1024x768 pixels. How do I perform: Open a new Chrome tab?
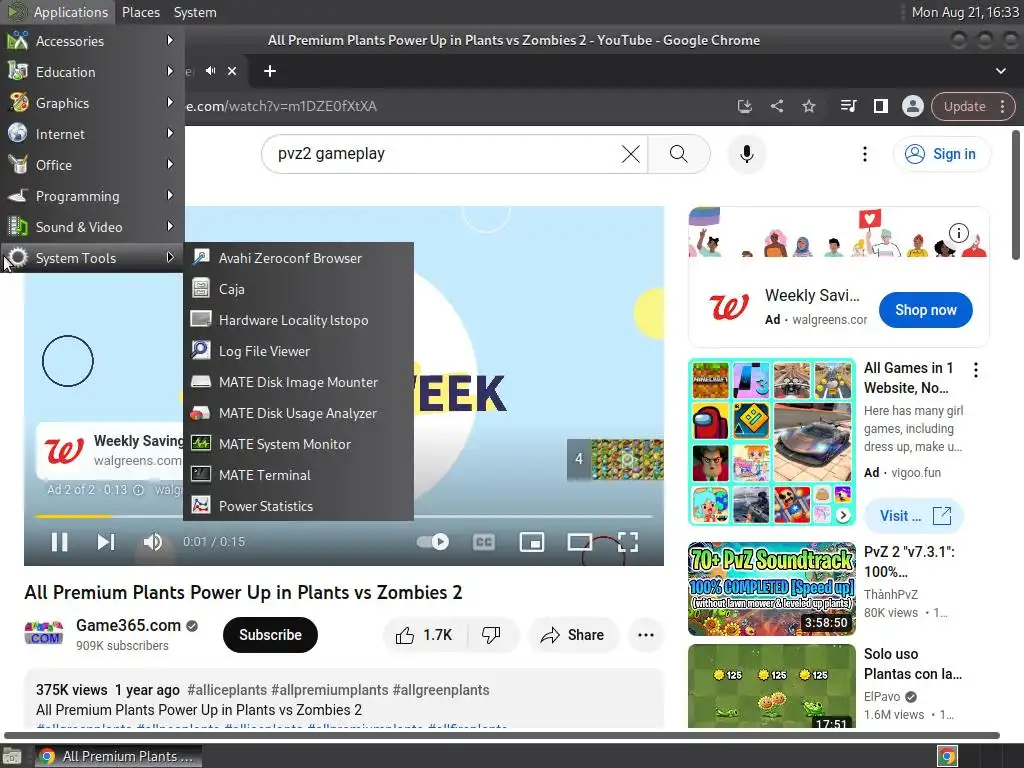pos(270,71)
